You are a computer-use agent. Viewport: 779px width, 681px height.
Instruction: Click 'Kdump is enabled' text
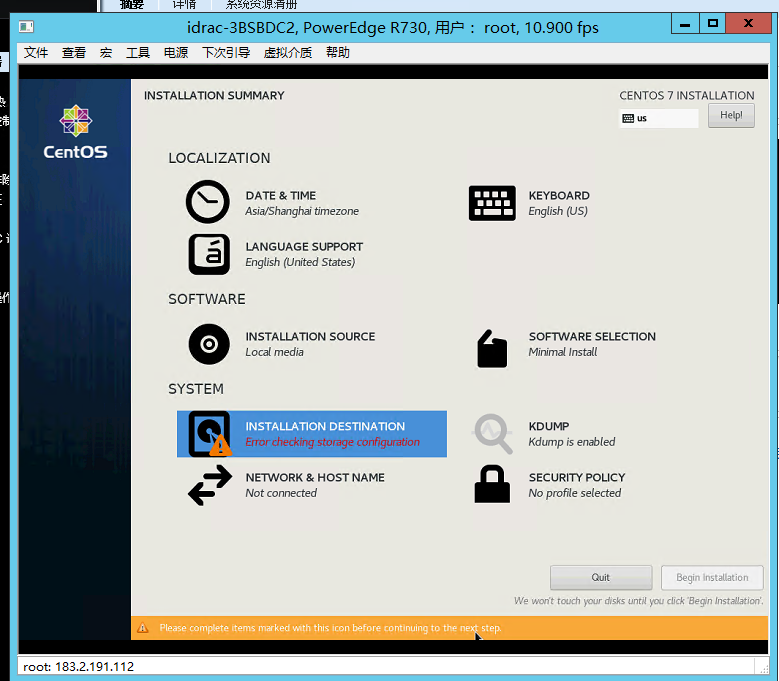pyautogui.click(x=572, y=442)
